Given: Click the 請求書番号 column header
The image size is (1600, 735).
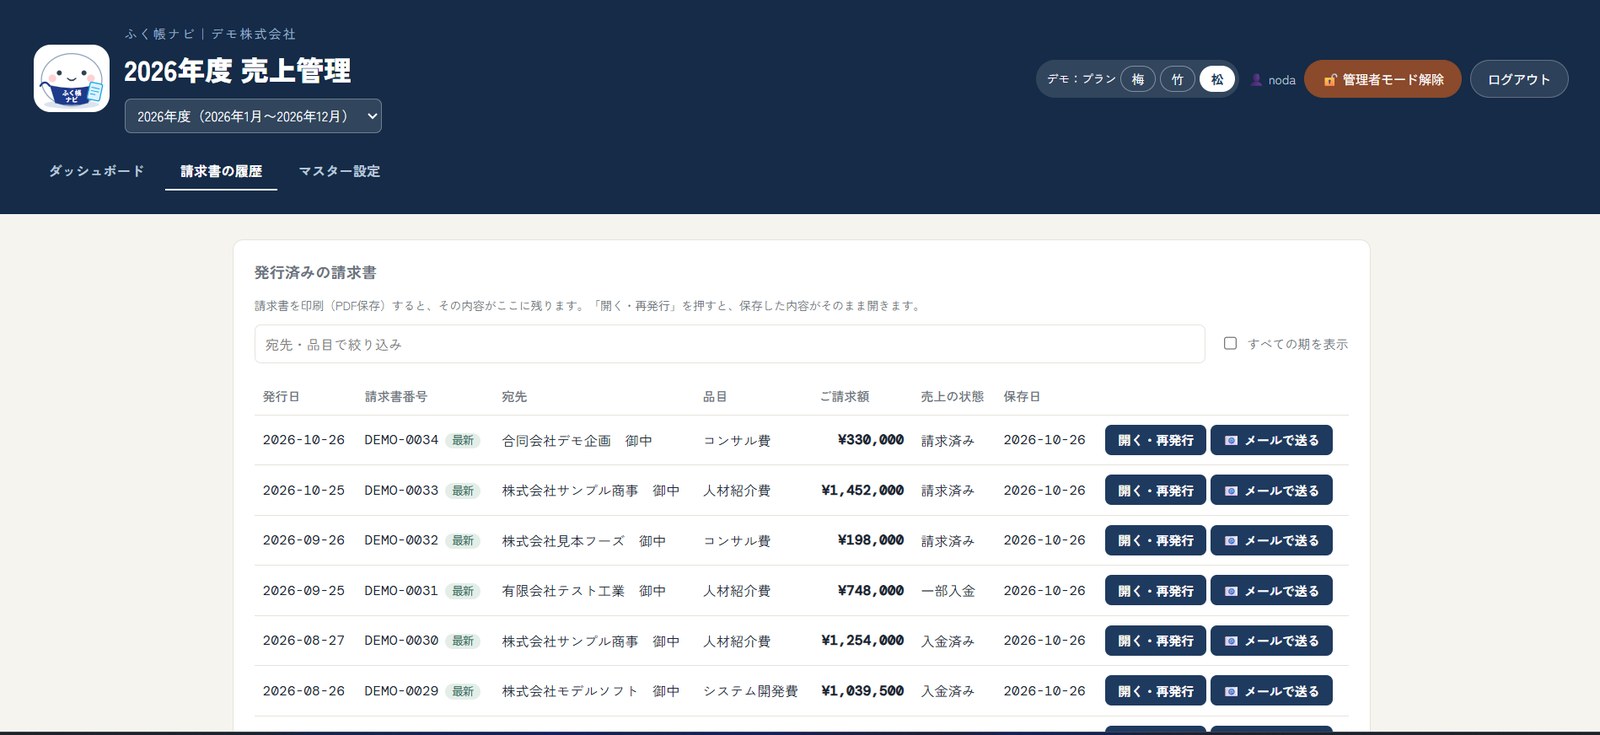Looking at the screenshot, I should pyautogui.click(x=396, y=396).
